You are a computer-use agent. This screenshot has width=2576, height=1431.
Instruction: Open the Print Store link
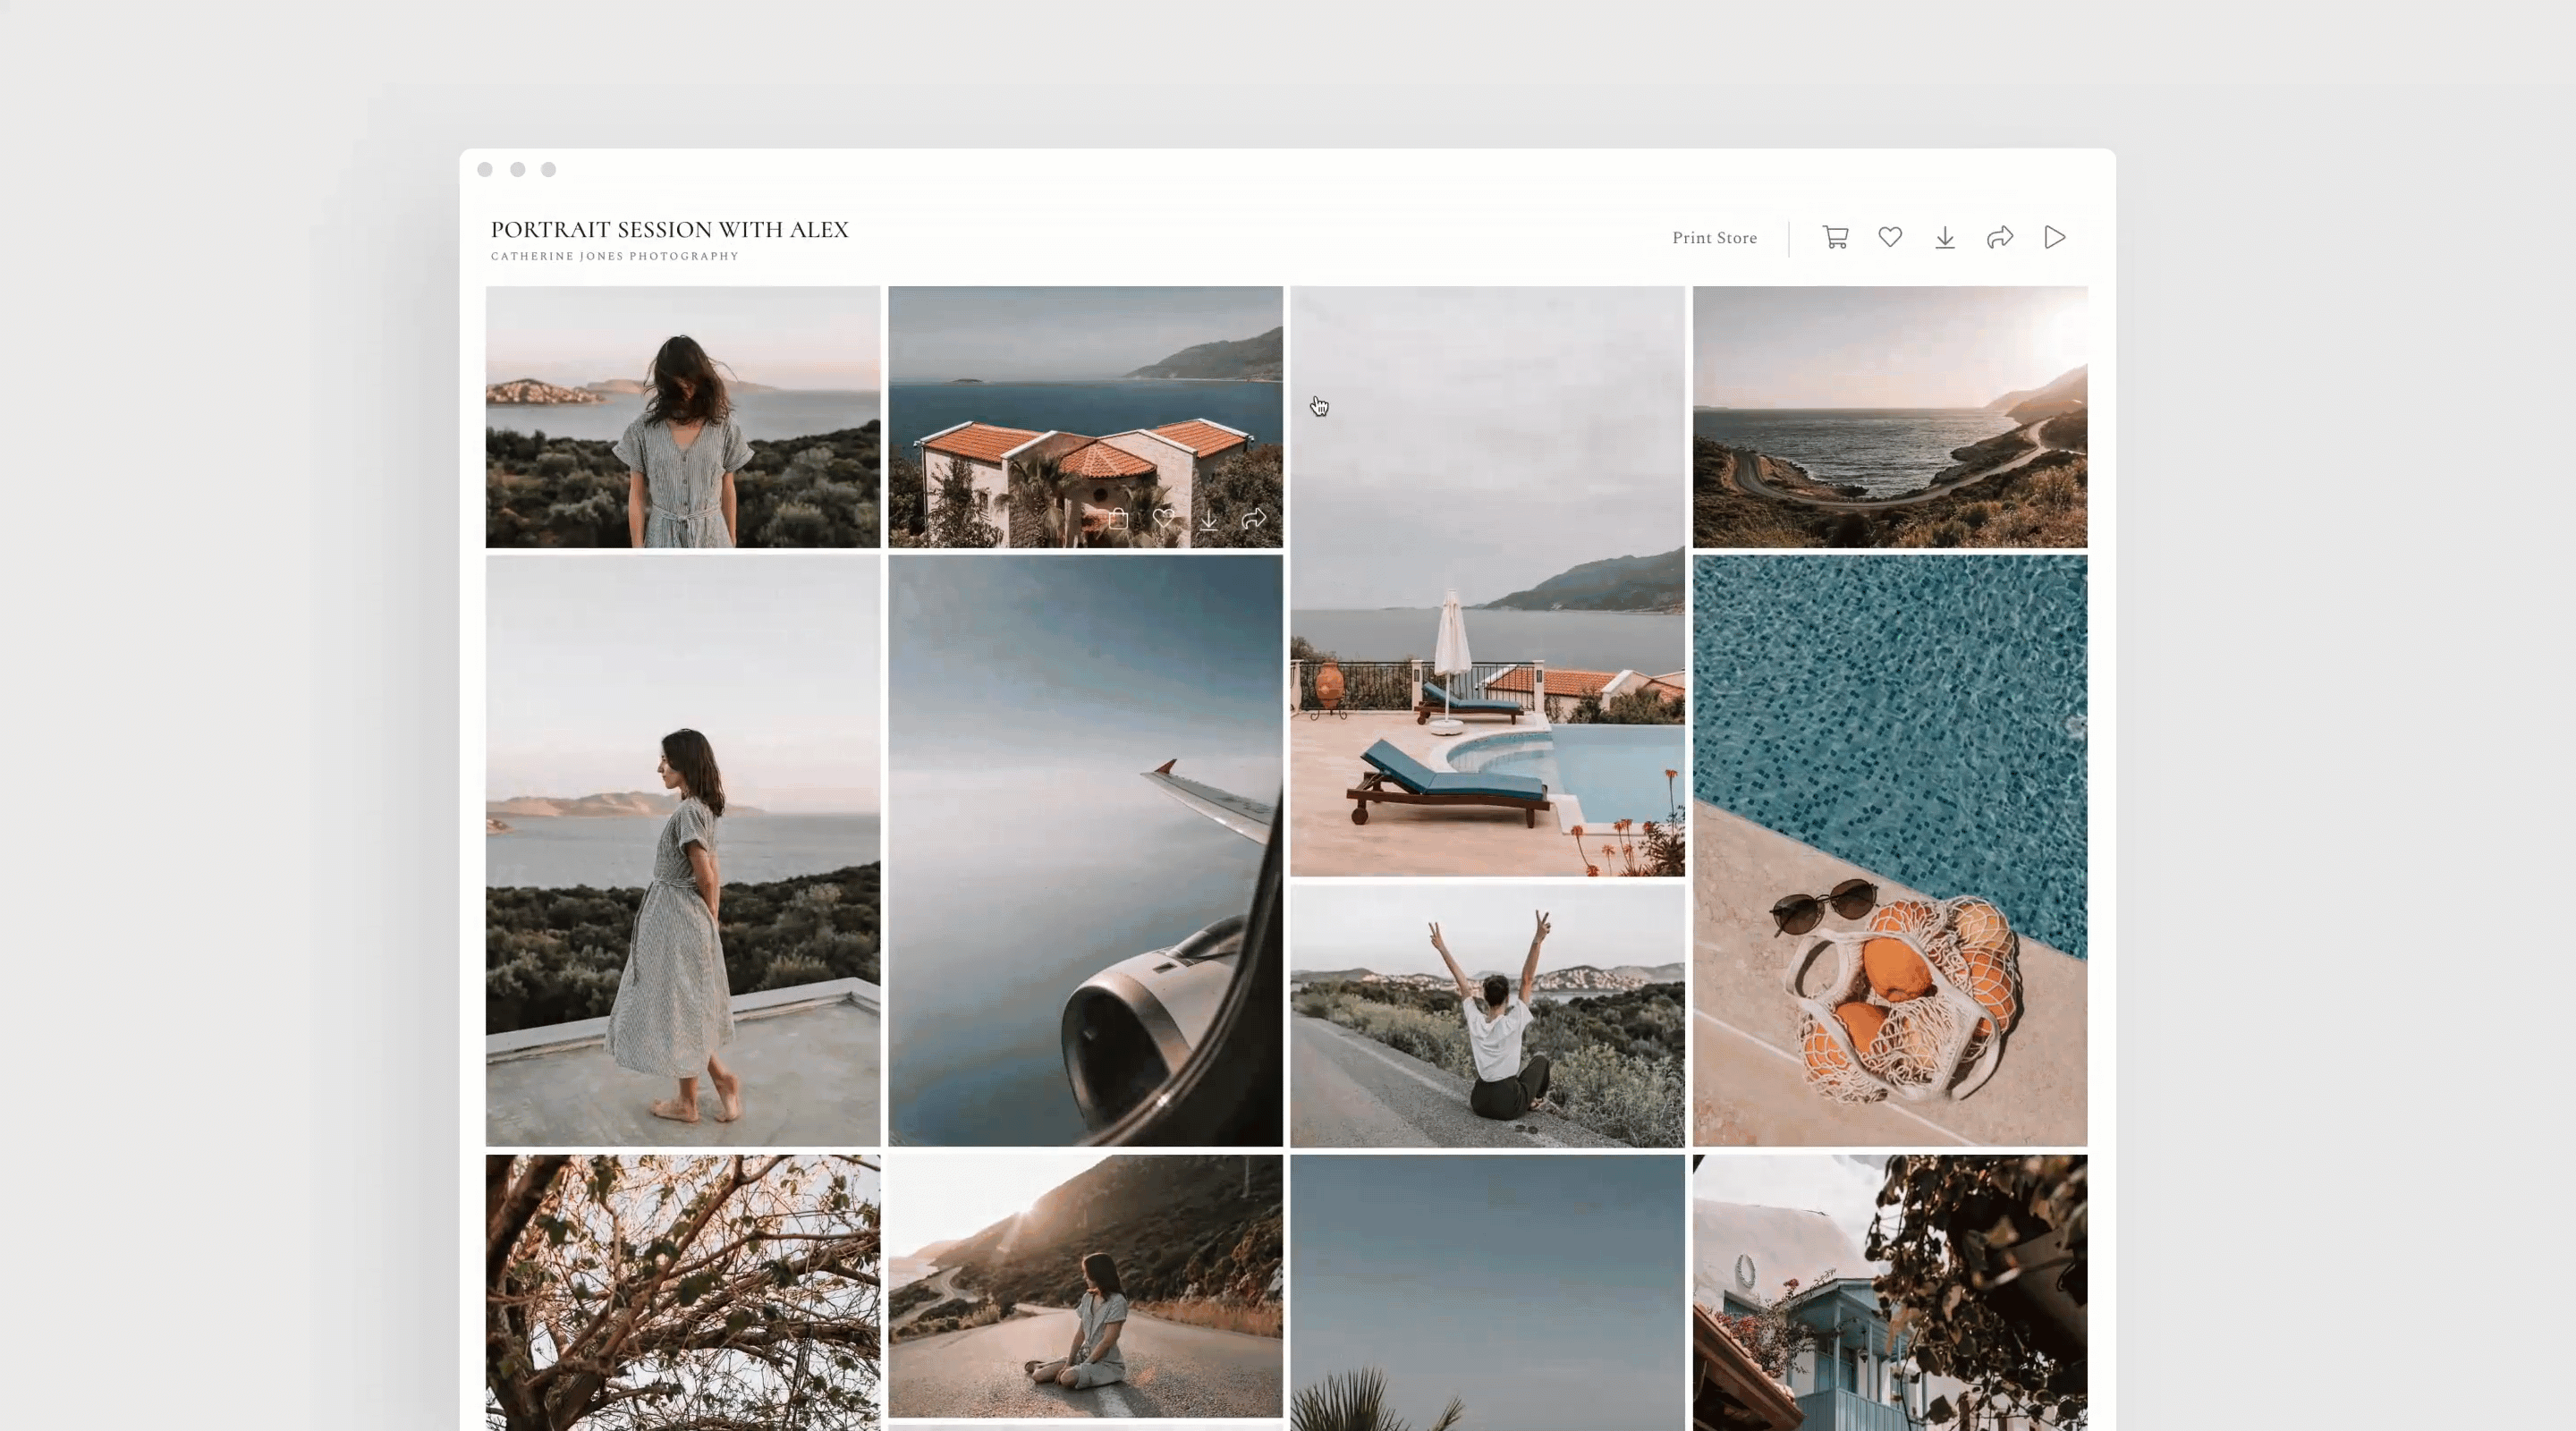point(1714,238)
